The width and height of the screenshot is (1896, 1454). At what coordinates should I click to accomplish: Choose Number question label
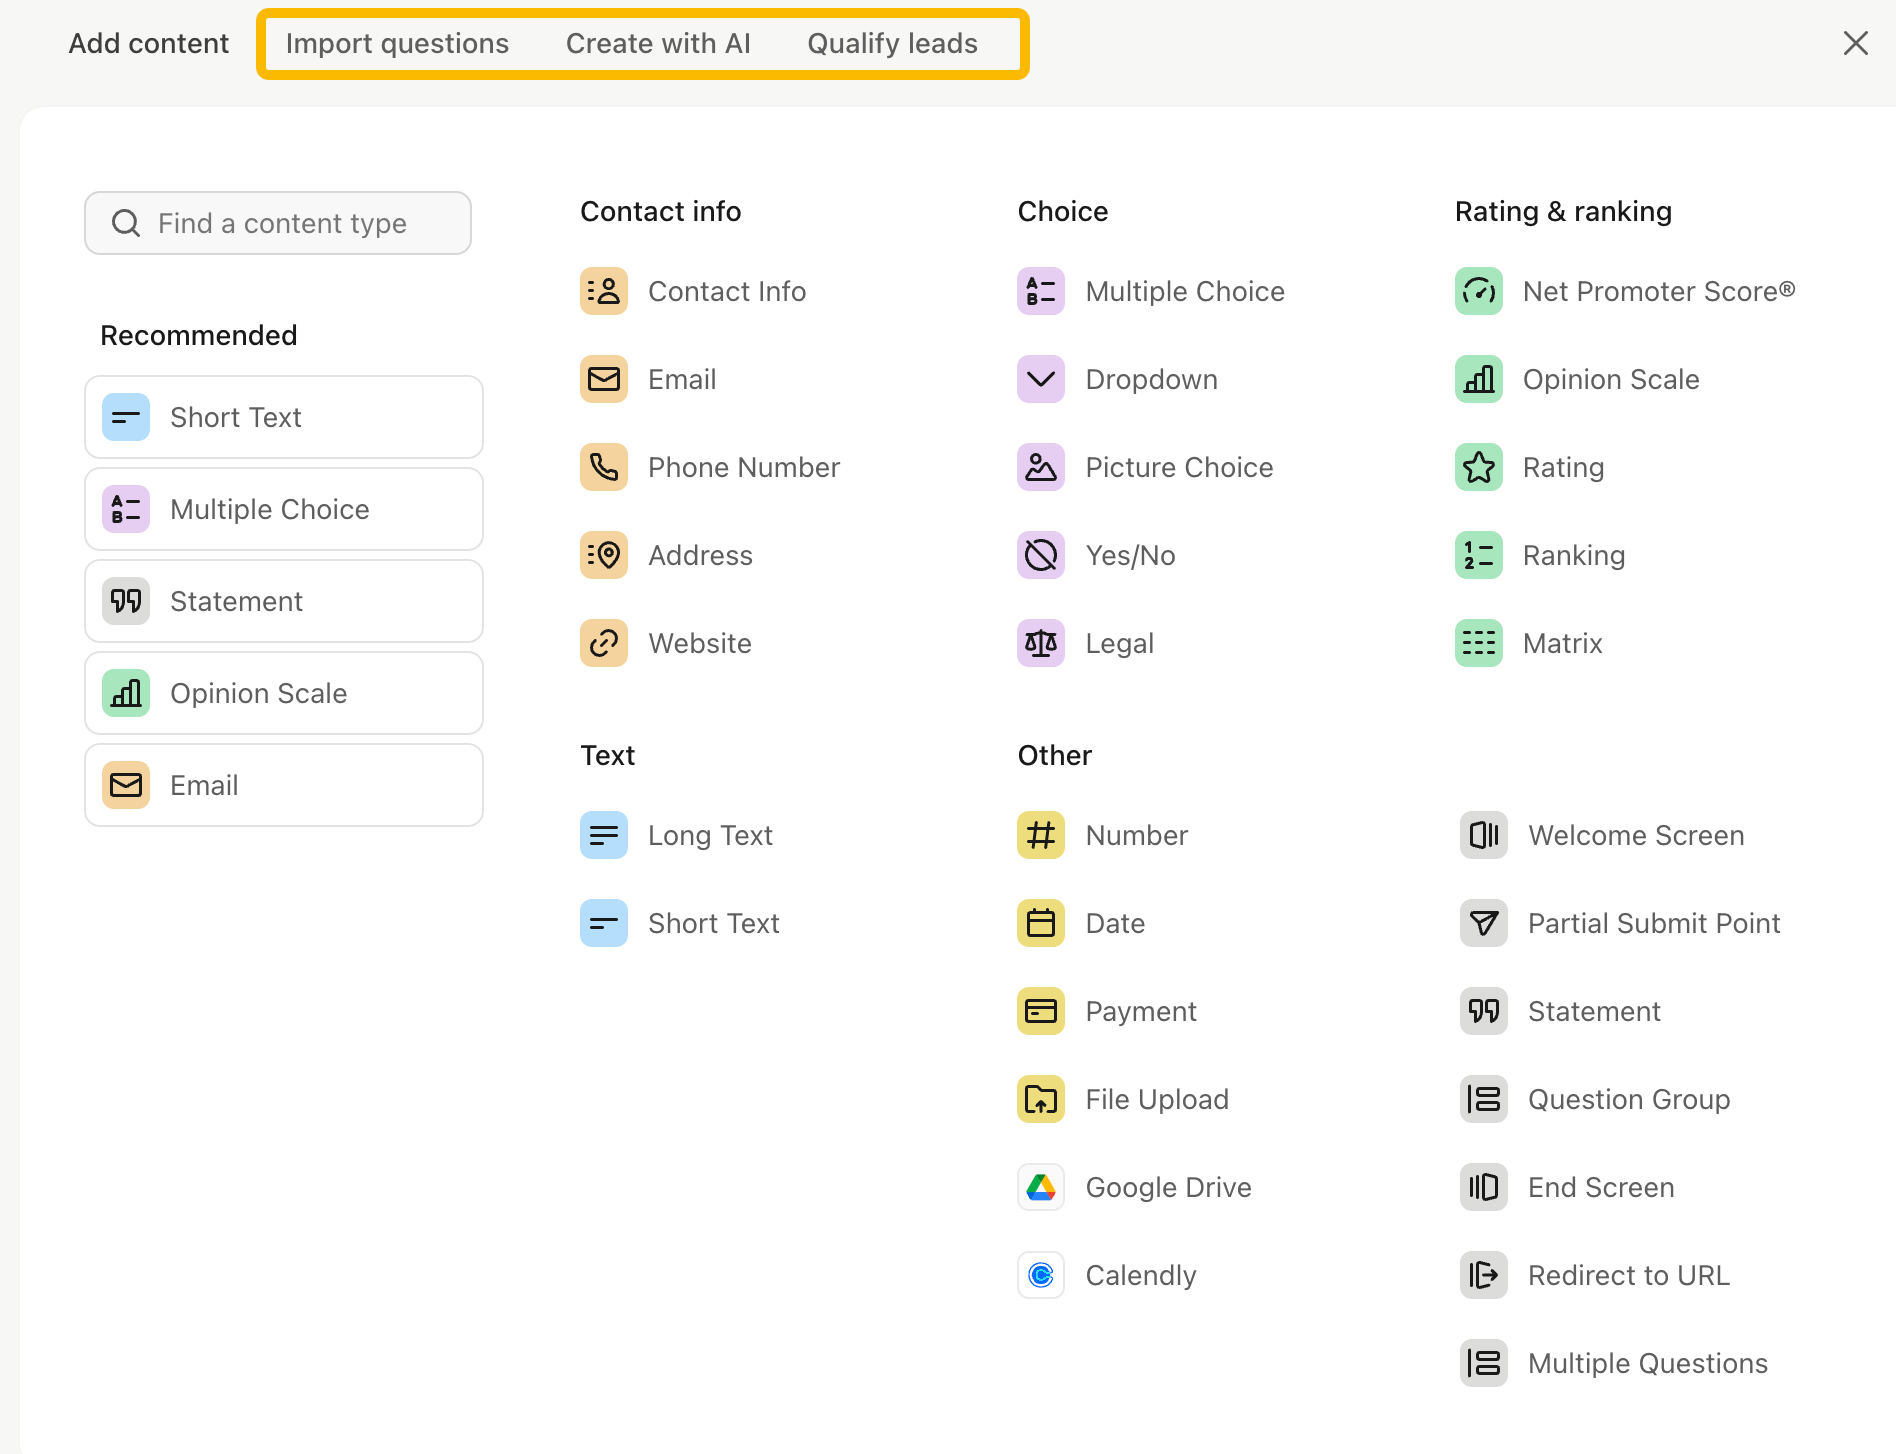pos(1136,835)
